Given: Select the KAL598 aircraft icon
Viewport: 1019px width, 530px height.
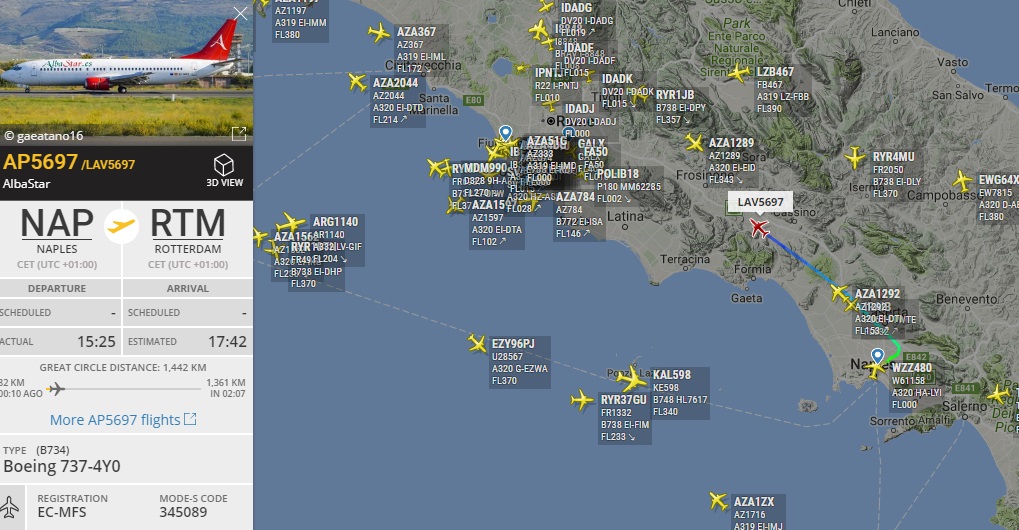Looking at the screenshot, I should point(632,378).
